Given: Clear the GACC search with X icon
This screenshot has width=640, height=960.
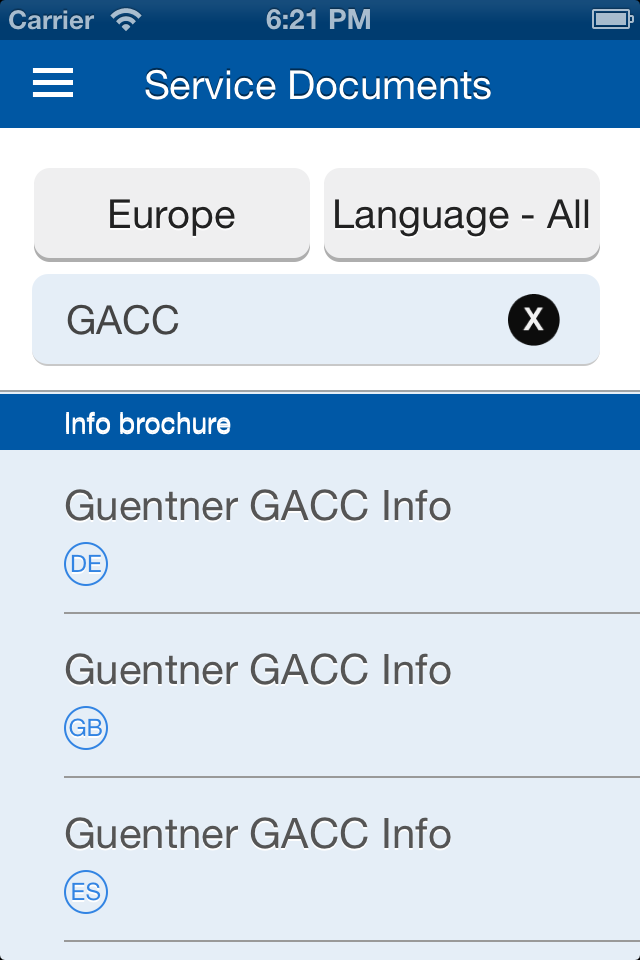Looking at the screenshot, I should point(534,320).
